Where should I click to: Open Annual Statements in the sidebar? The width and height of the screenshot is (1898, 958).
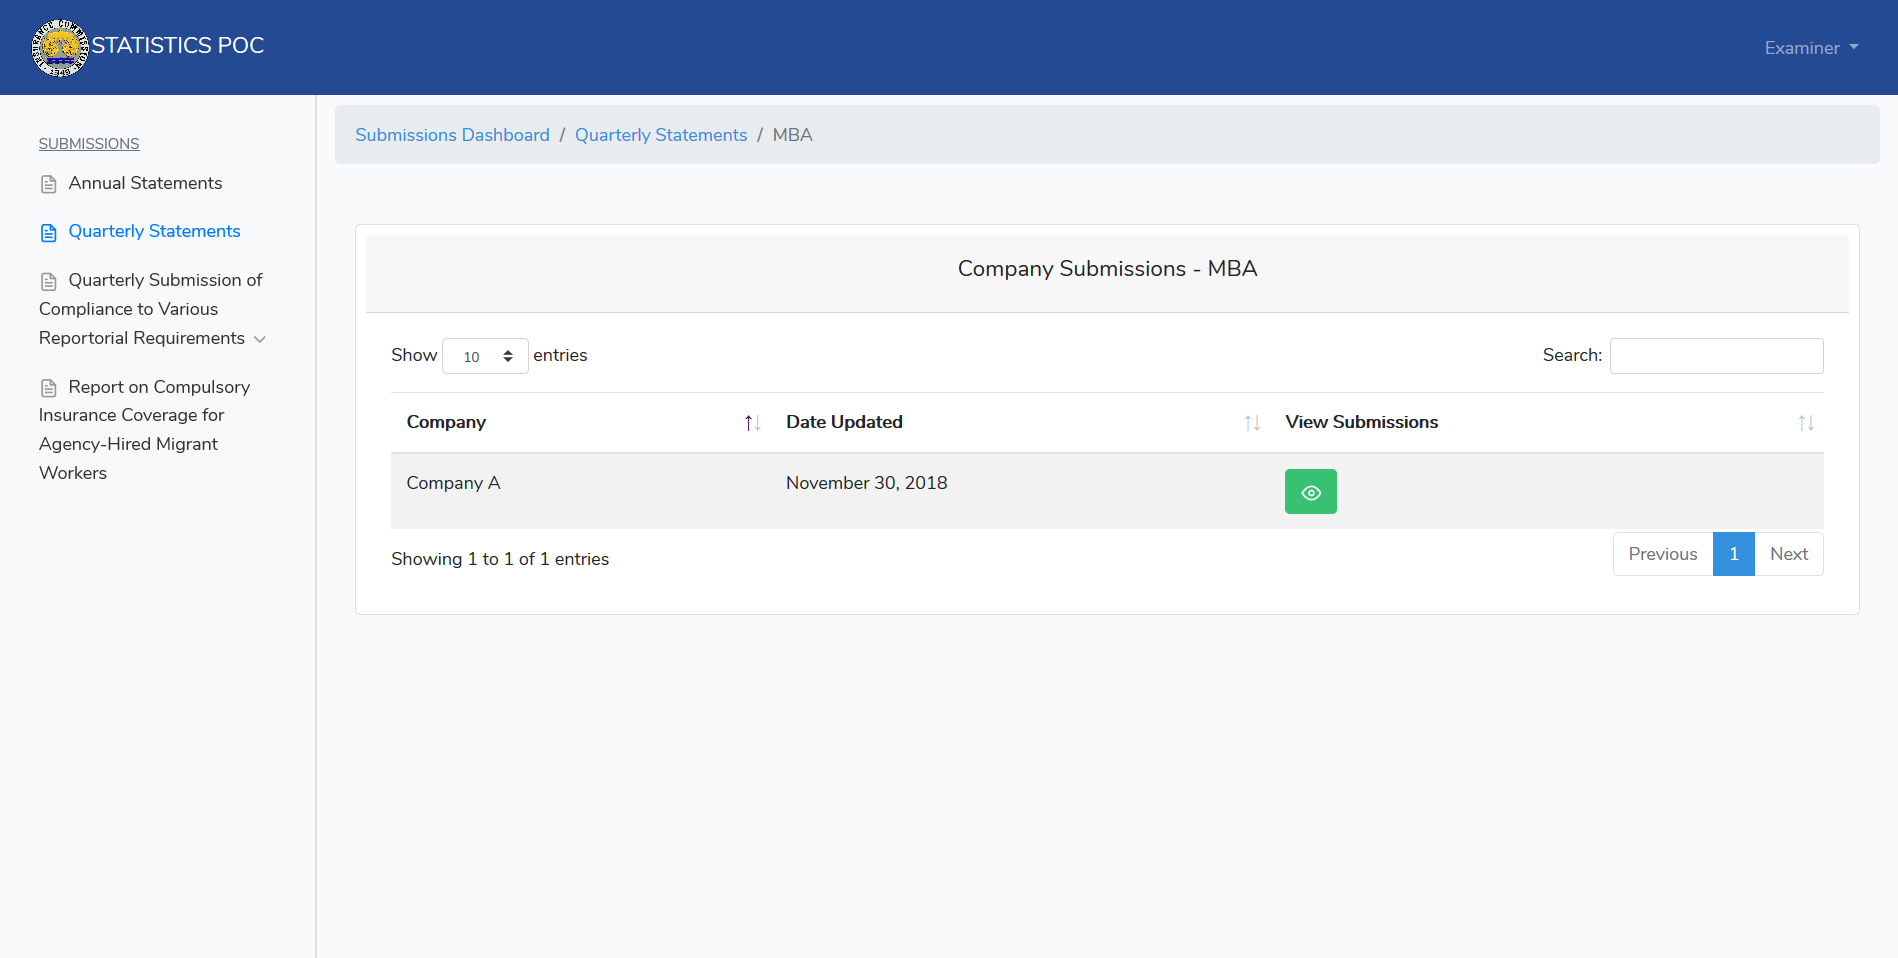tap(145, 183)
